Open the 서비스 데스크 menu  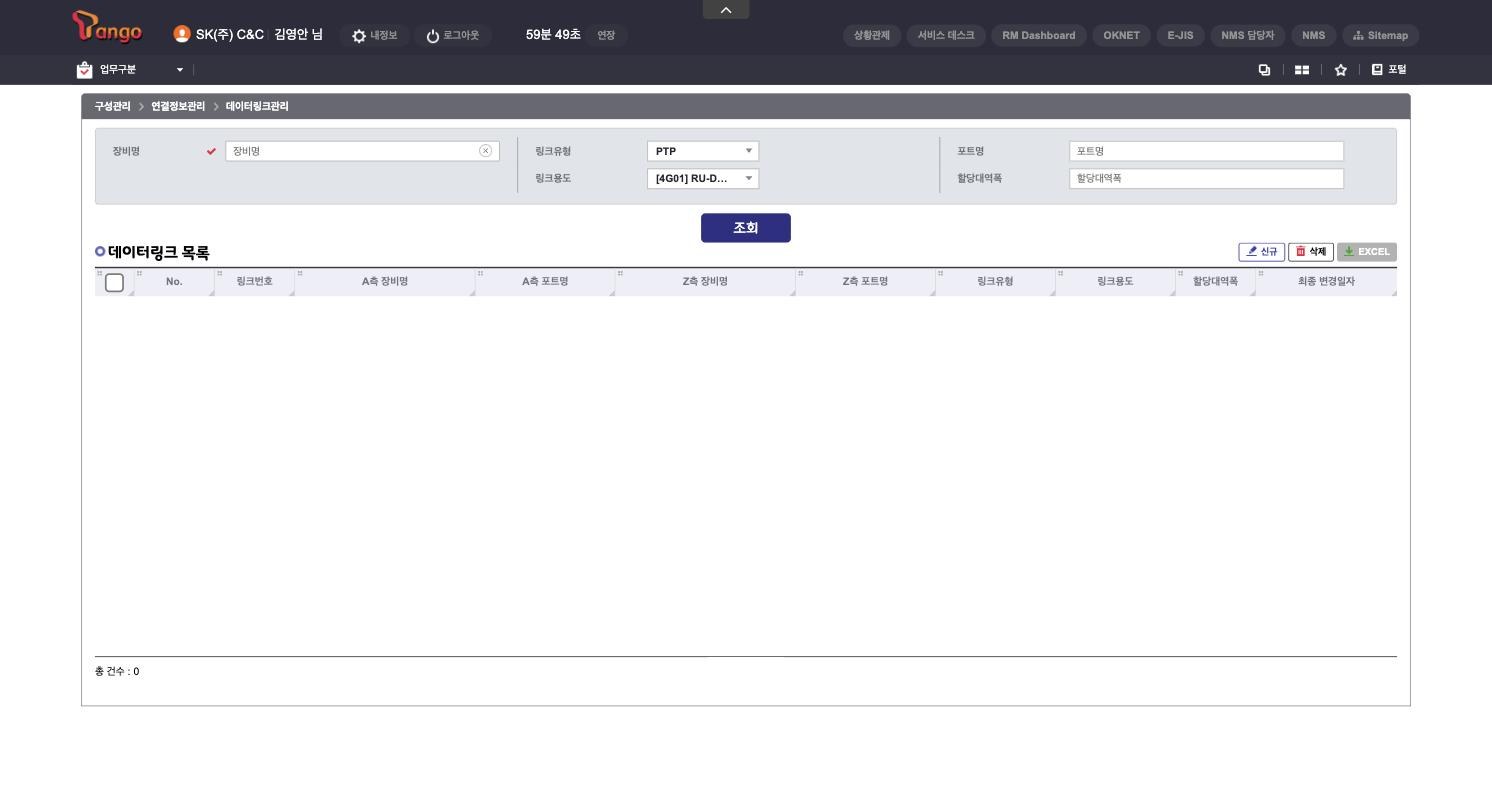946,35
